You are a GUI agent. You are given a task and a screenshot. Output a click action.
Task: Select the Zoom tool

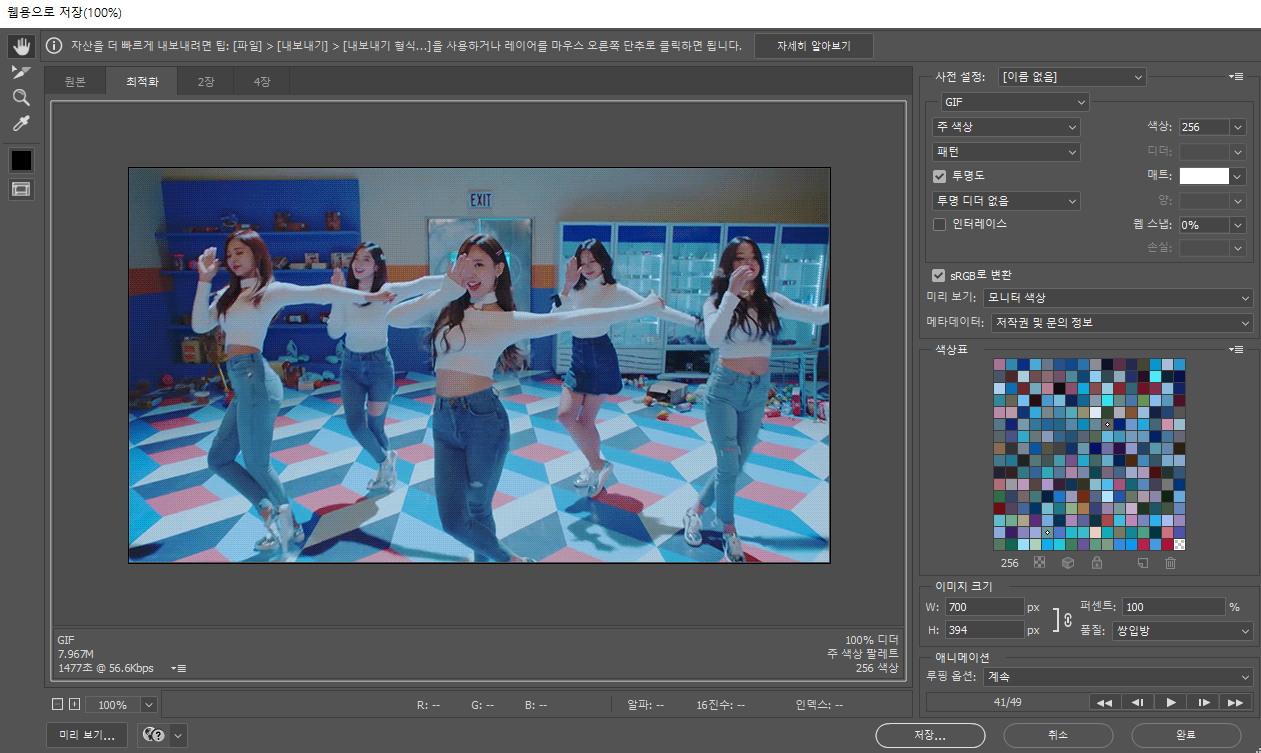[21, 98]
